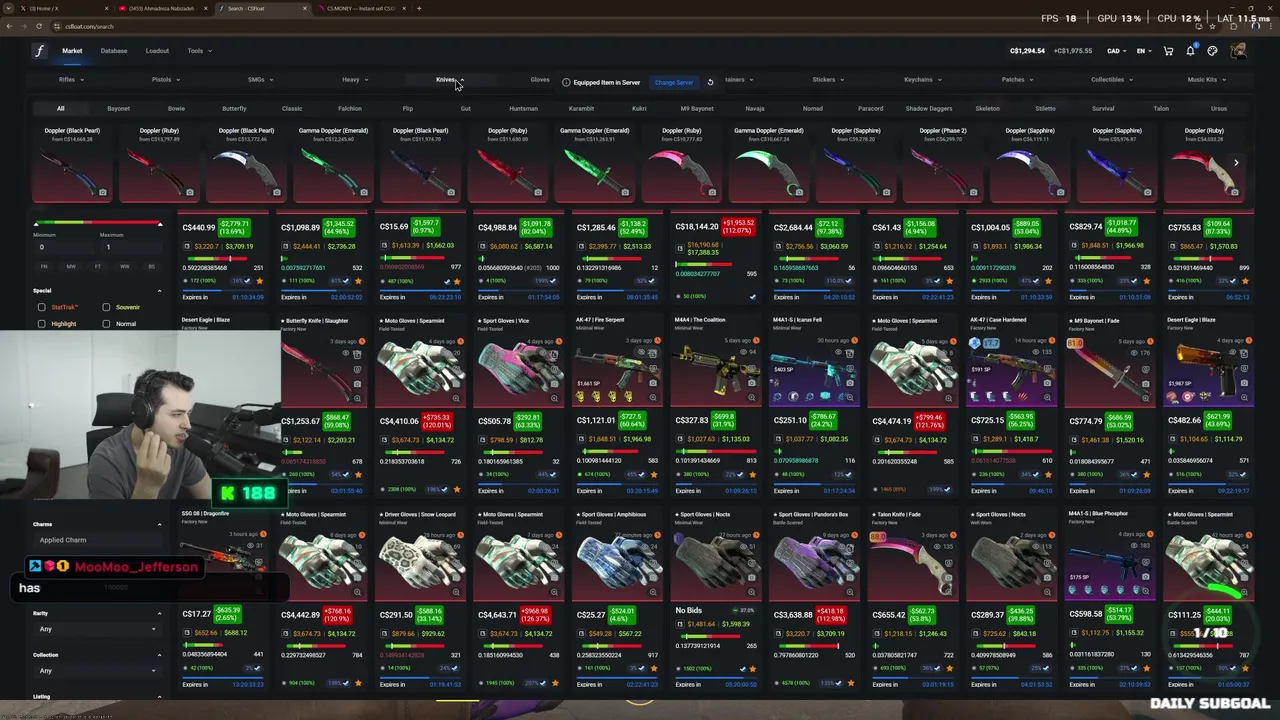Expand the Pistols category dropdown

(x=165, y=79)
